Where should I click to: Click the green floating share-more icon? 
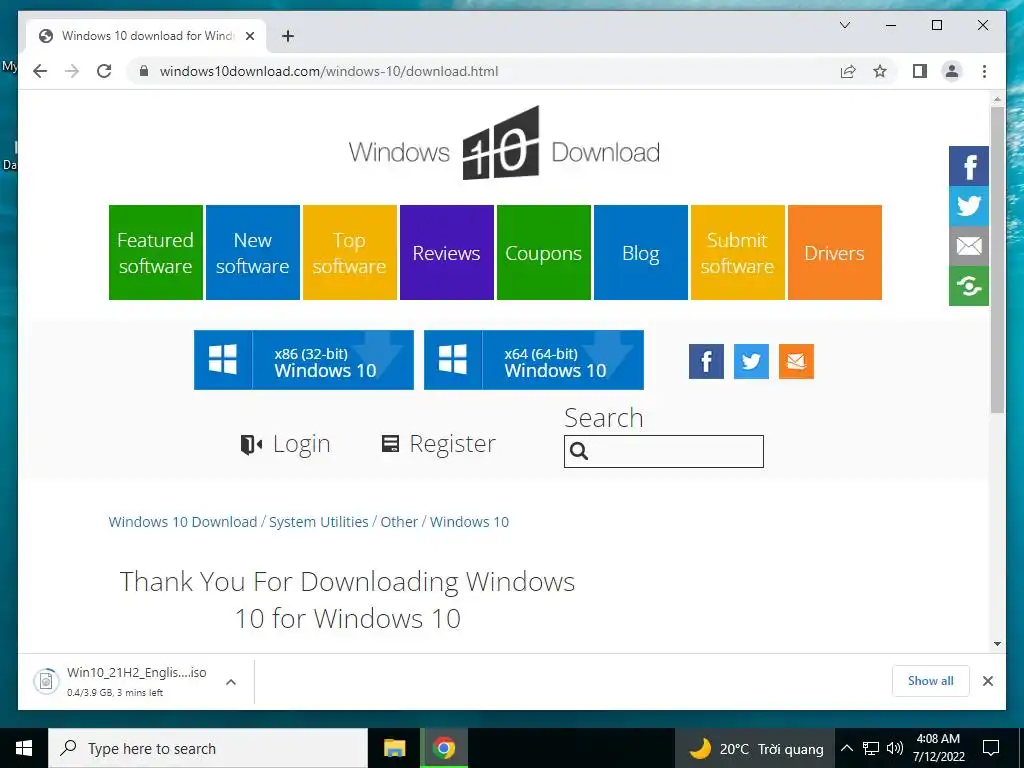coord(968,285)
